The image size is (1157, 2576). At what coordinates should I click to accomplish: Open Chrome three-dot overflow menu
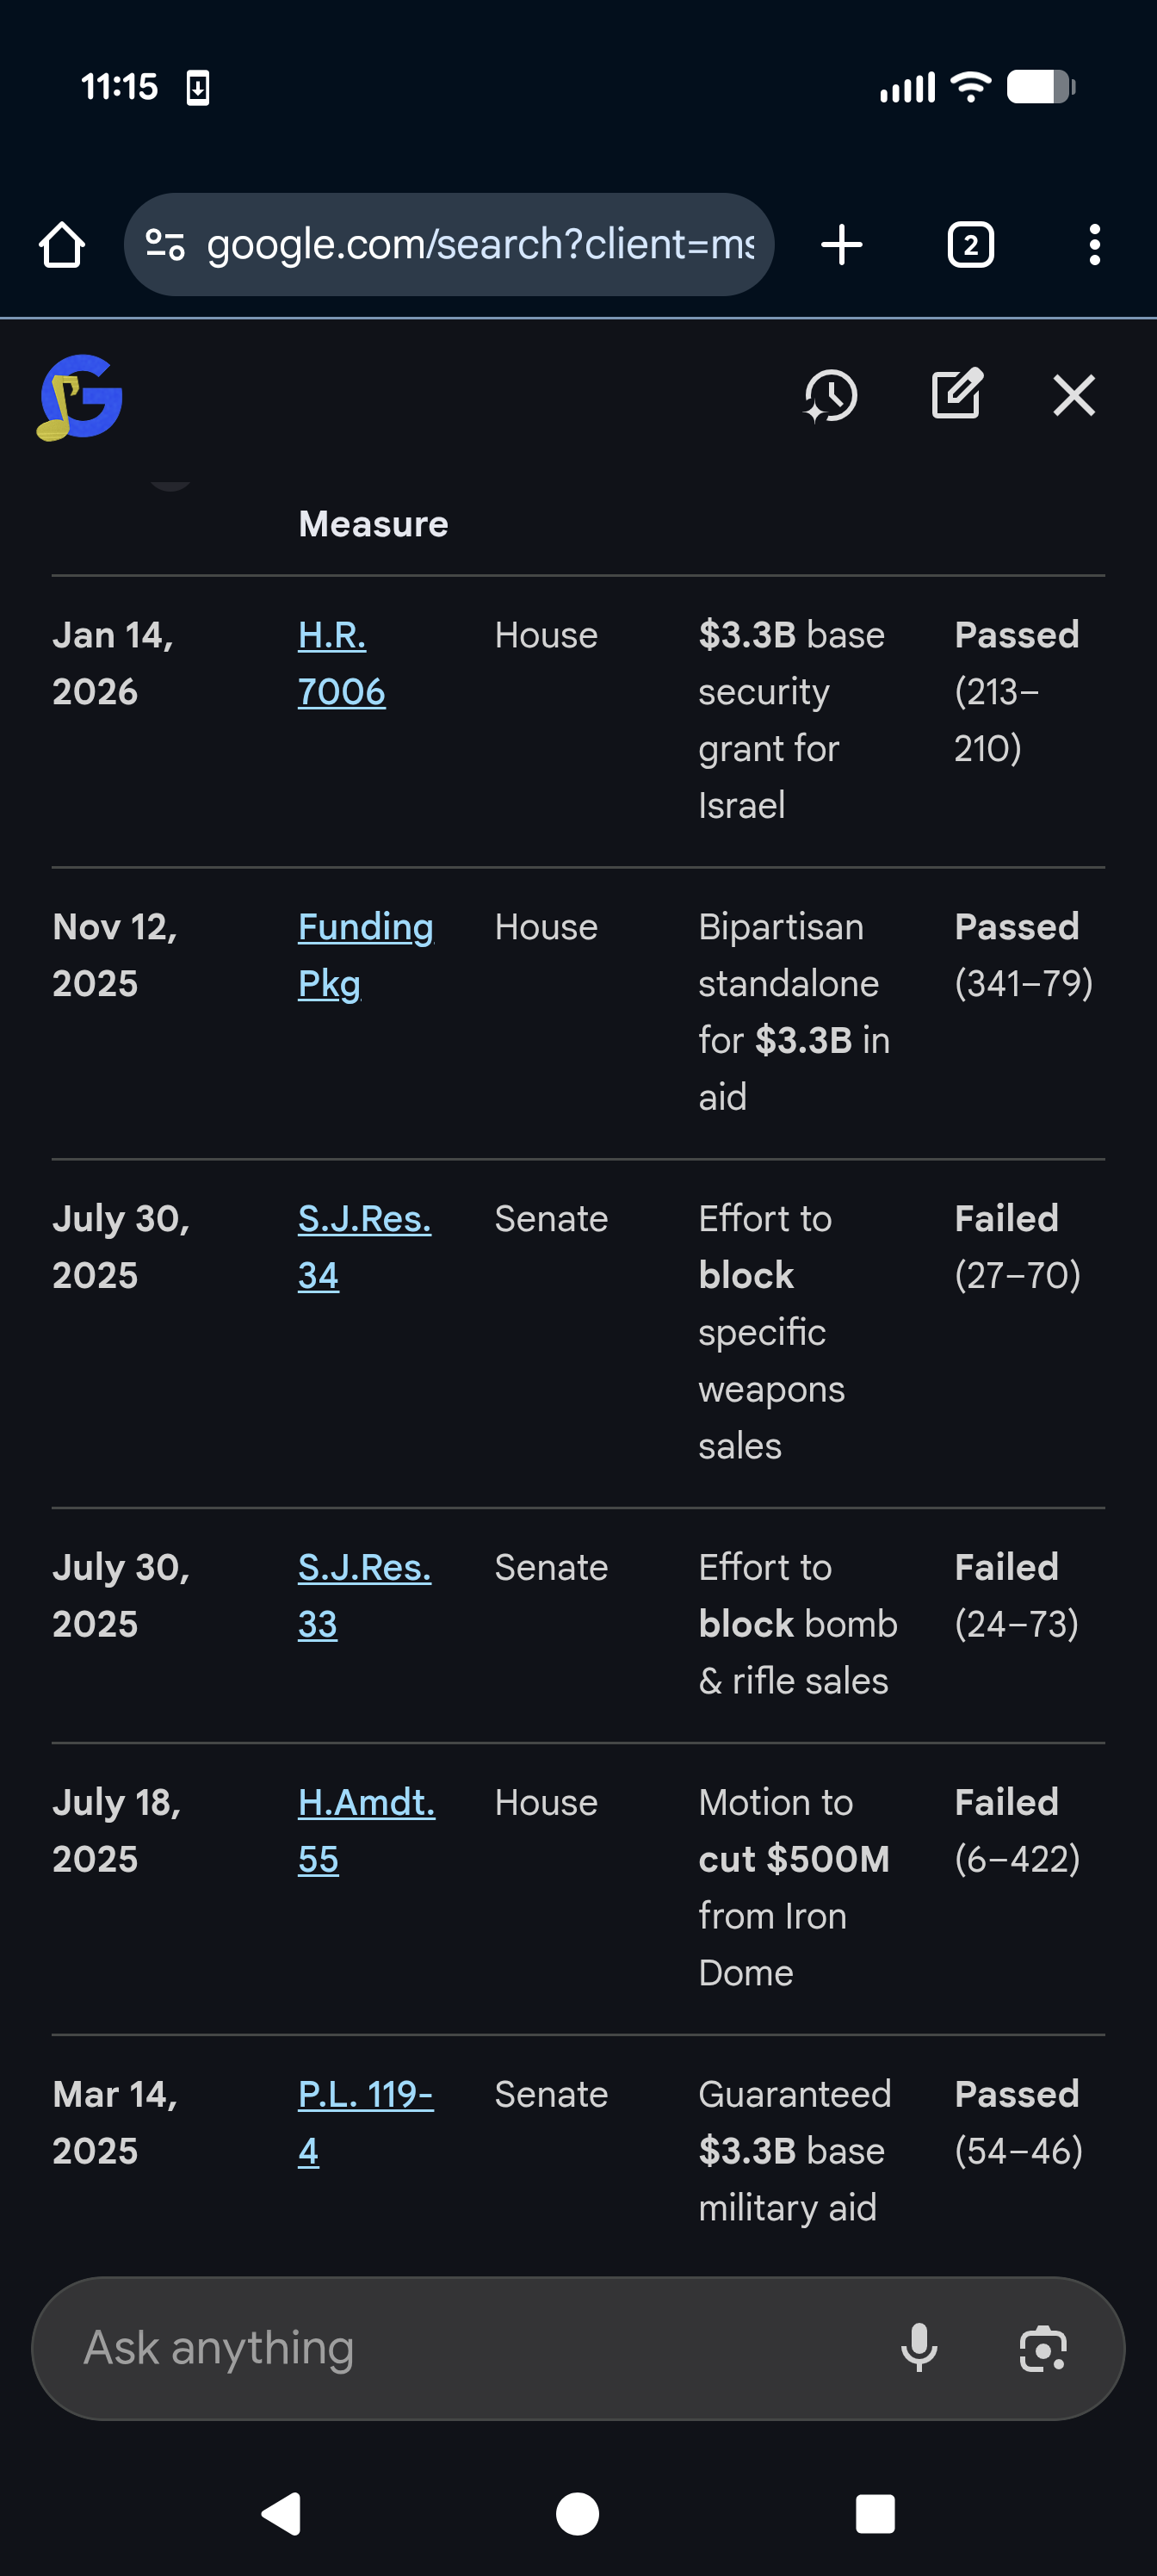1094,245
